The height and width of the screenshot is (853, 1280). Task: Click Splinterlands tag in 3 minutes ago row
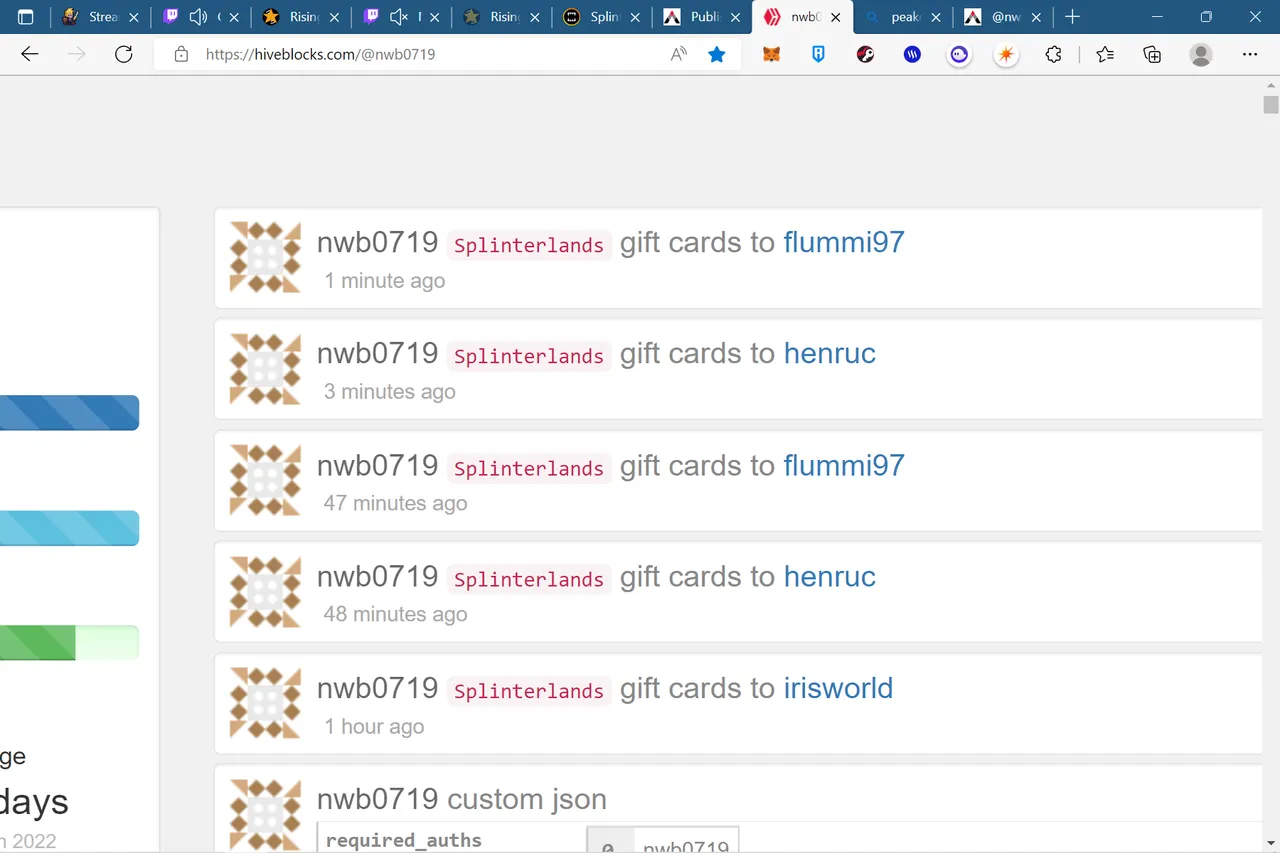(529, 356)
